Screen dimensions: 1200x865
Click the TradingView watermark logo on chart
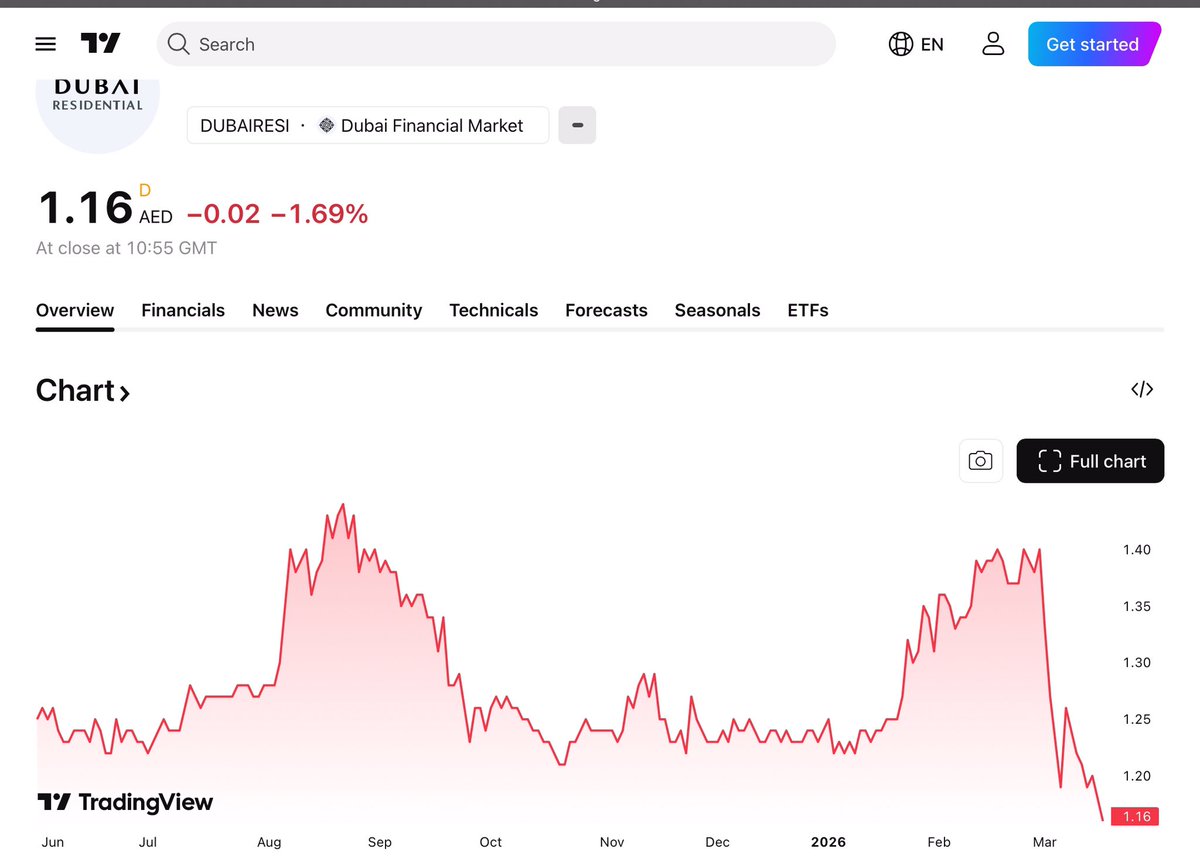(x=125, y=802)
